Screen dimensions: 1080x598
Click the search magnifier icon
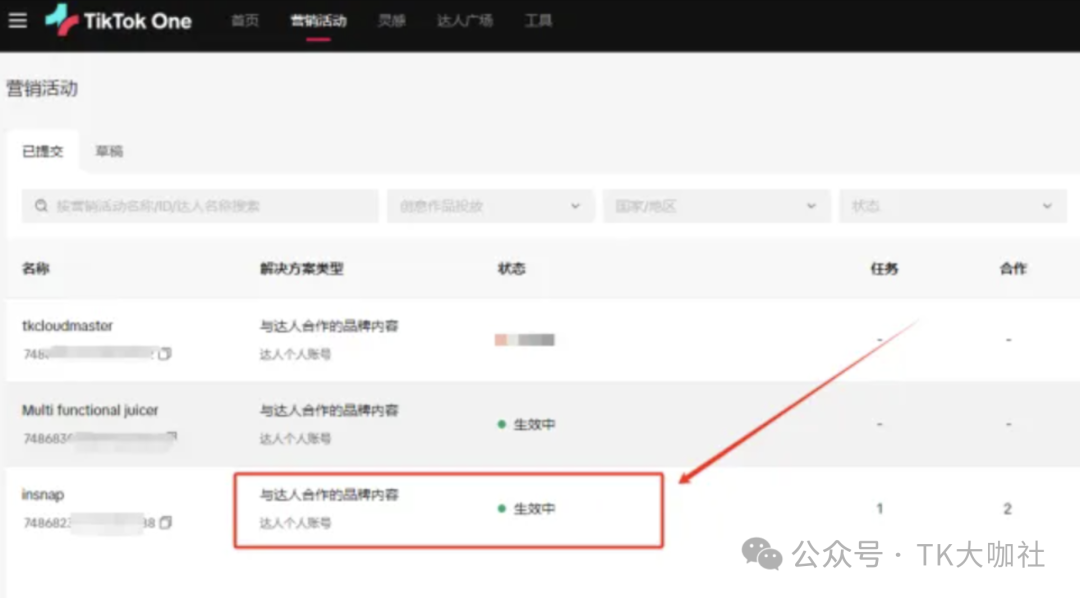tap(41, 206)
